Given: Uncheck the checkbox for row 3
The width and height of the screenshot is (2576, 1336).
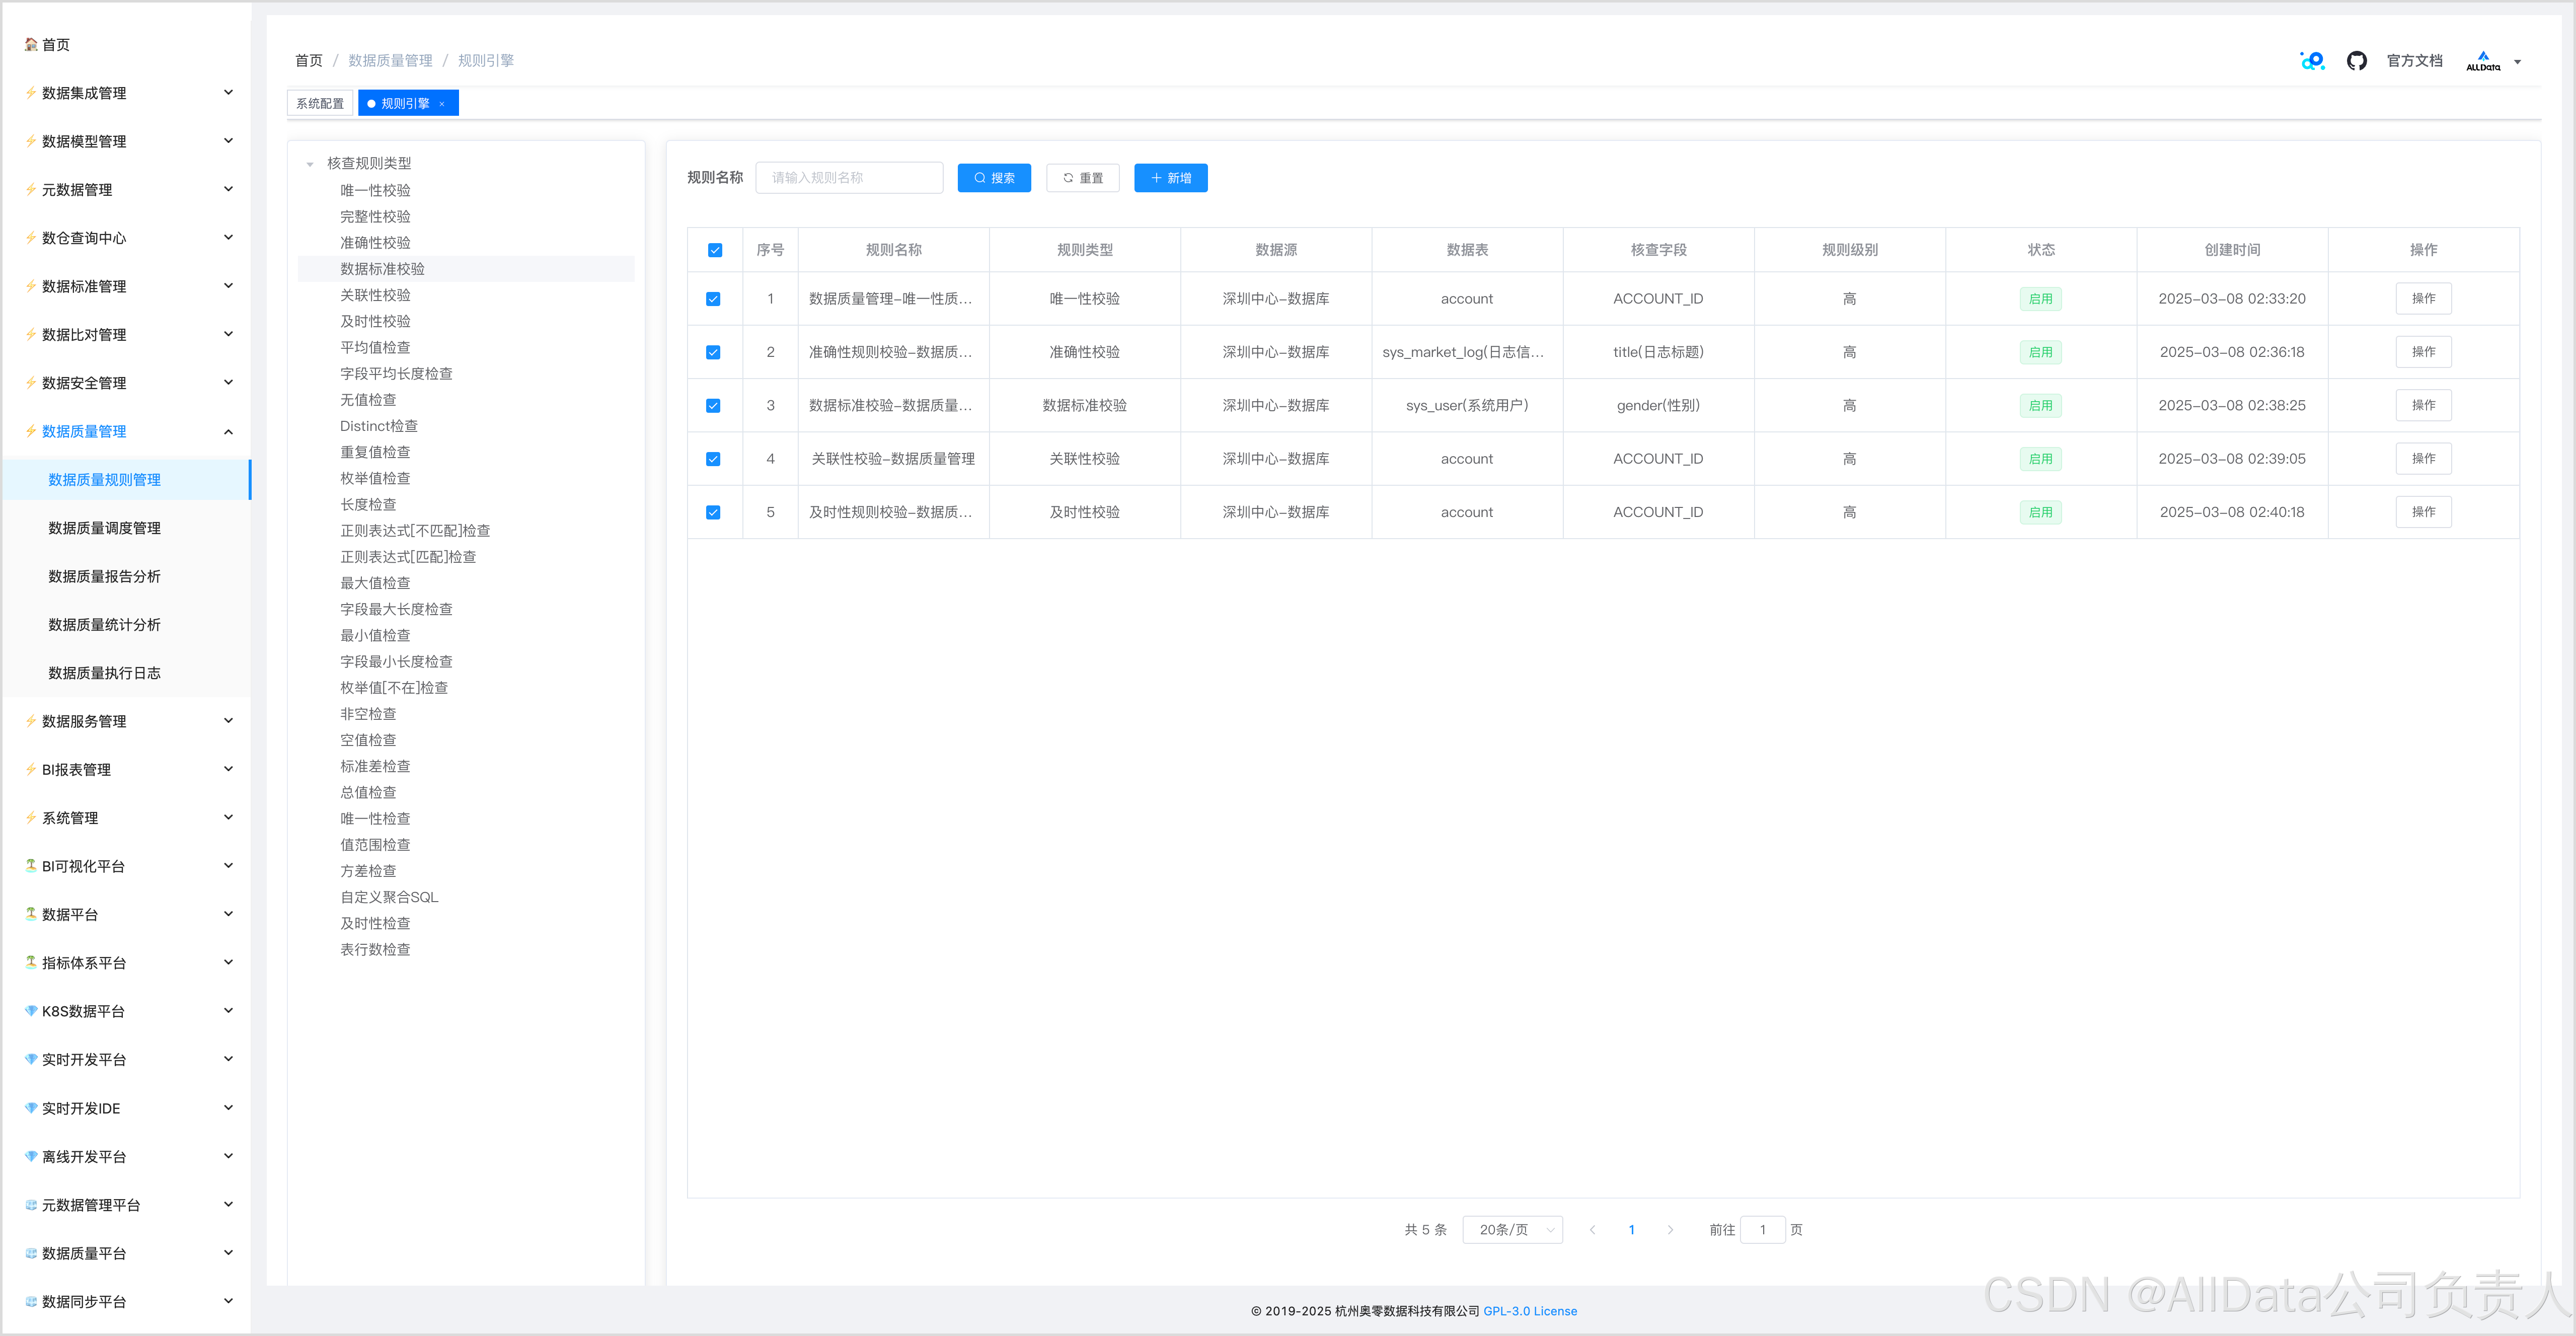Looking at the screenshot, I should (x=713, y=406).
